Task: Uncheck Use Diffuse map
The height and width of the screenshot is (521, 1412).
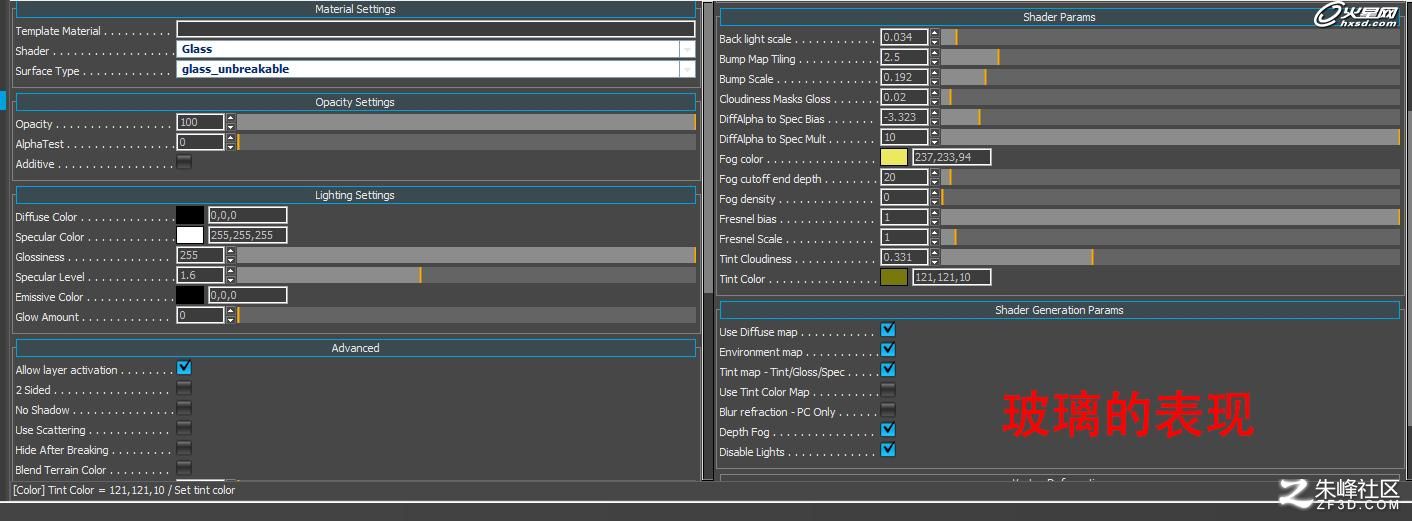Action: [x=888, y=330]
